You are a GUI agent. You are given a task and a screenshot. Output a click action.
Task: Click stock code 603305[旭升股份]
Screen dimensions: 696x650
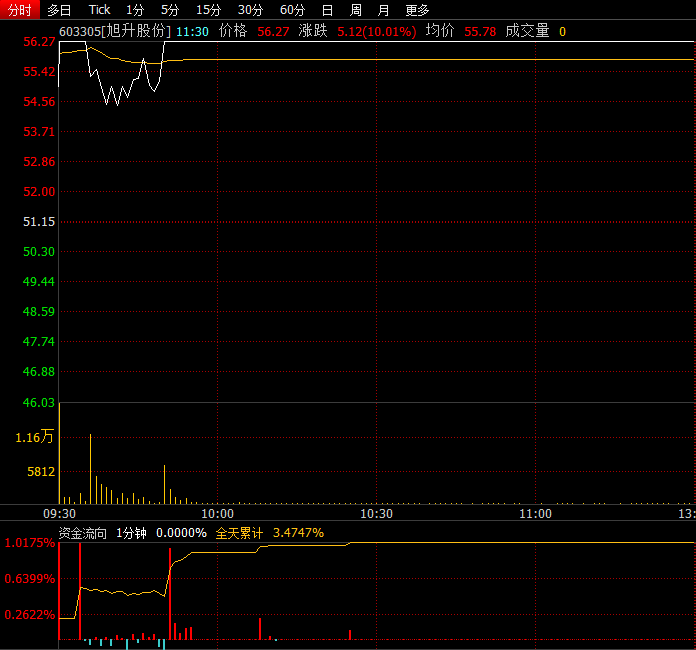115,31
